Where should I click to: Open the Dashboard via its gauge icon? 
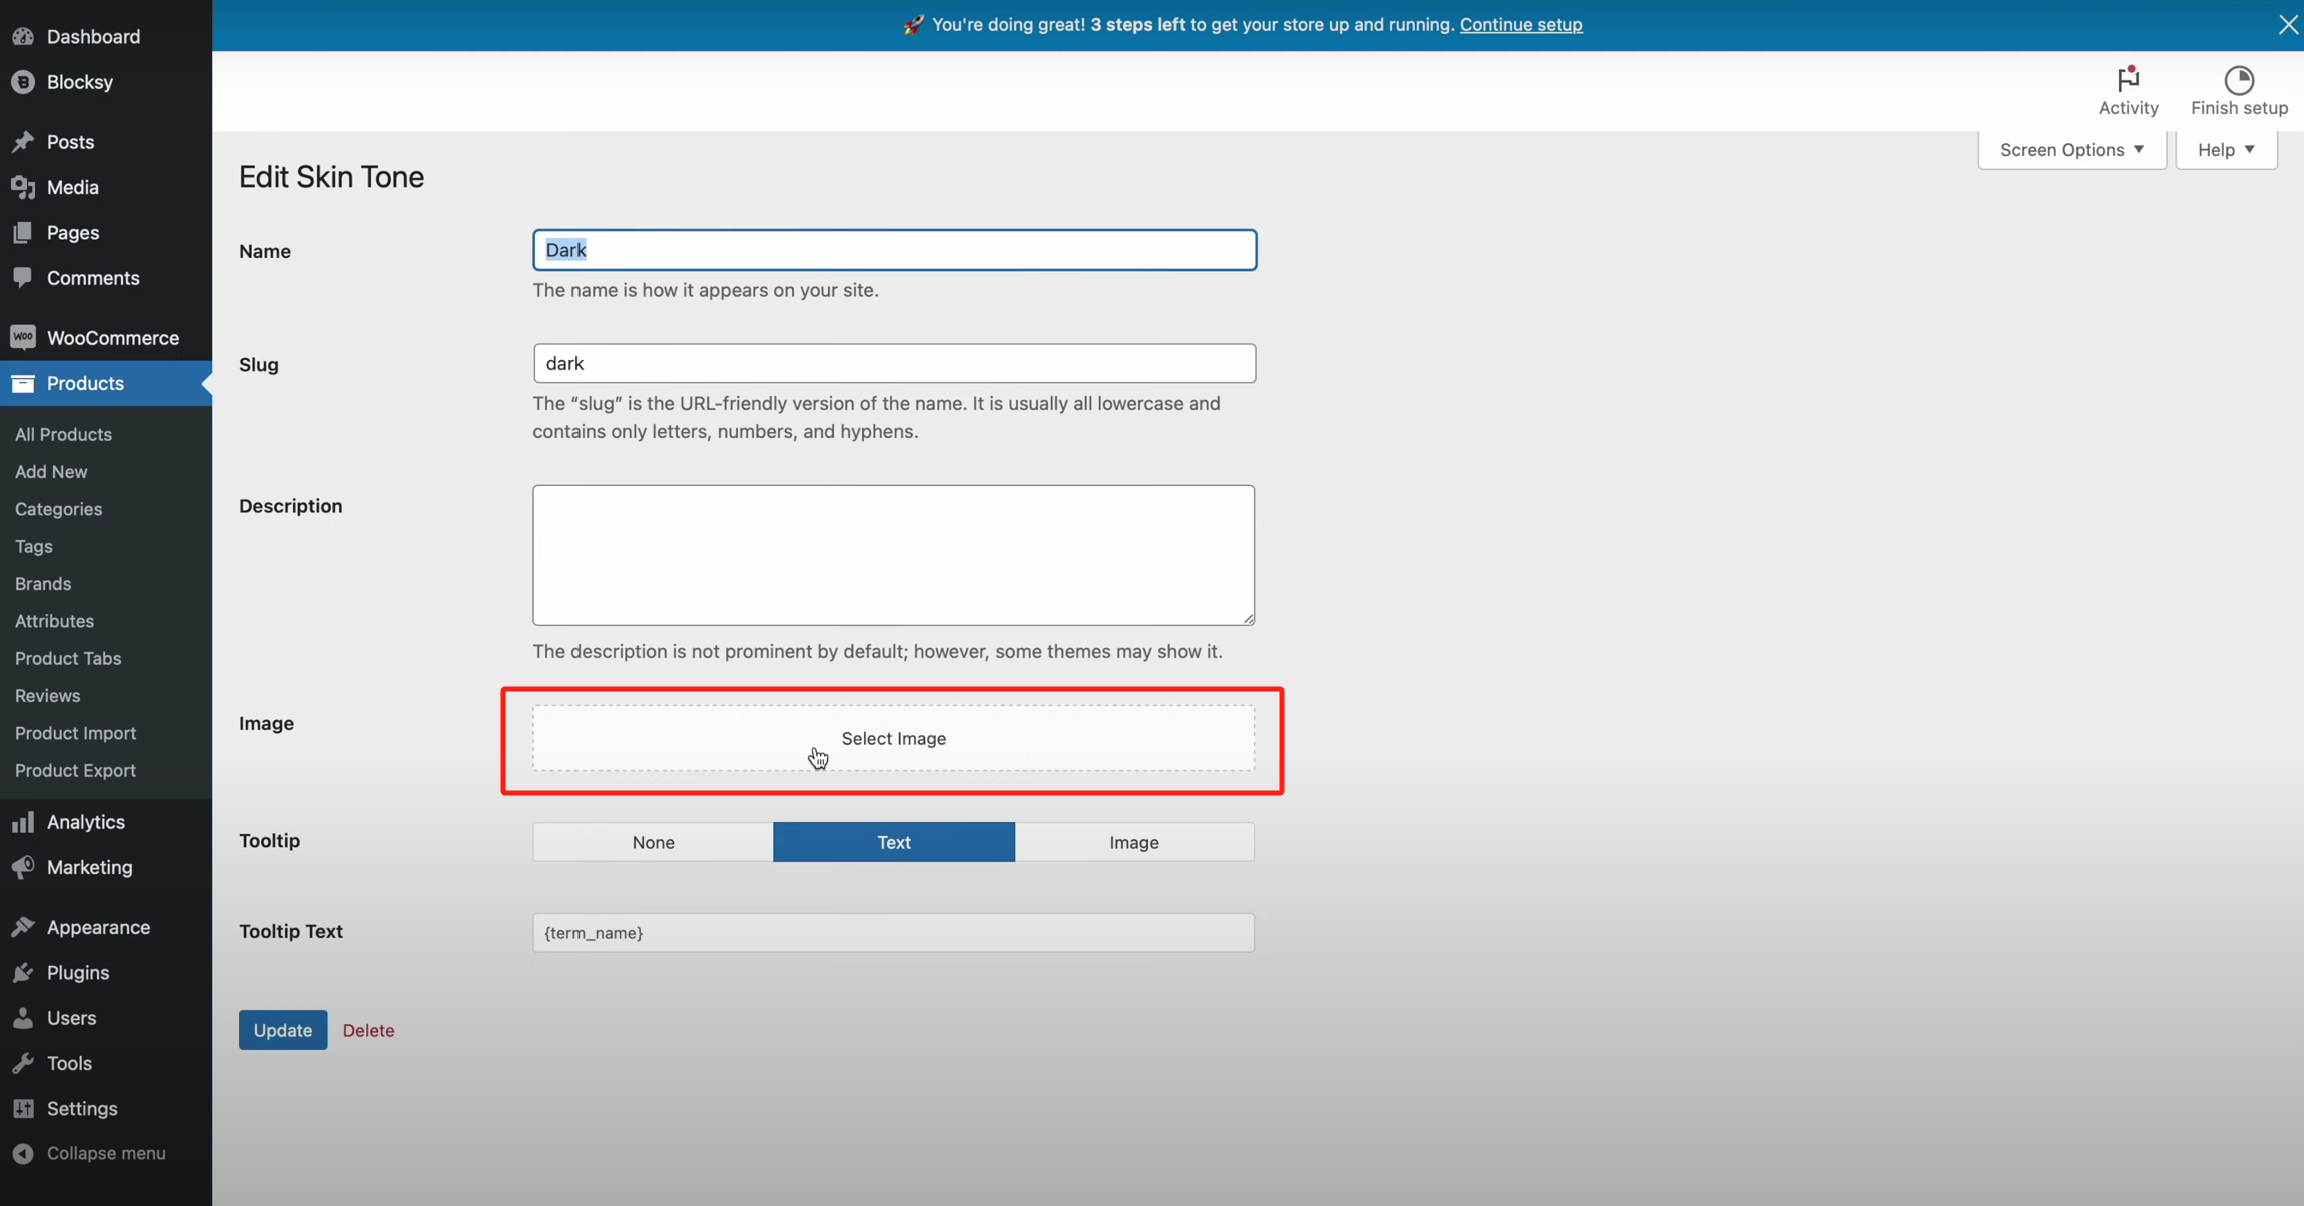(23, 36)
